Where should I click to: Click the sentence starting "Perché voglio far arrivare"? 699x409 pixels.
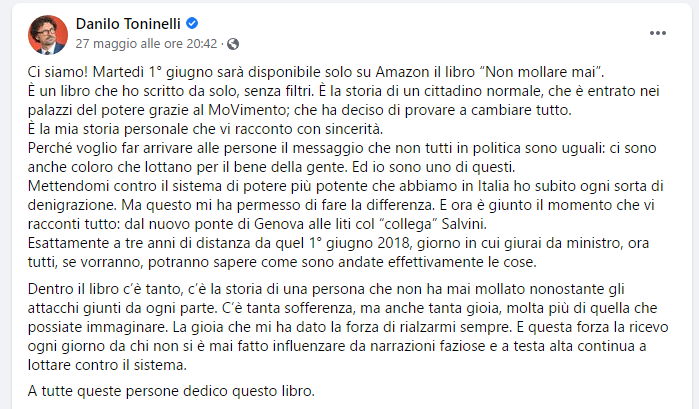tap(300, 149)
